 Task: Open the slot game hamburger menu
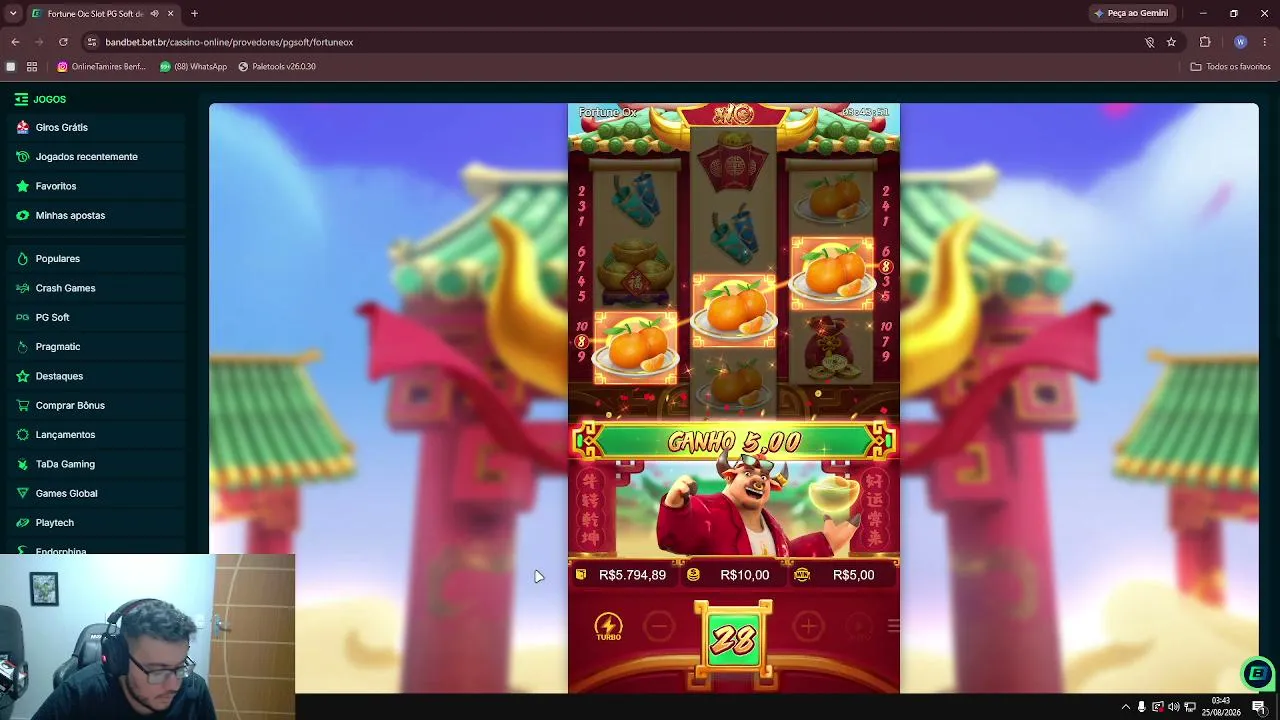(893, 626)
